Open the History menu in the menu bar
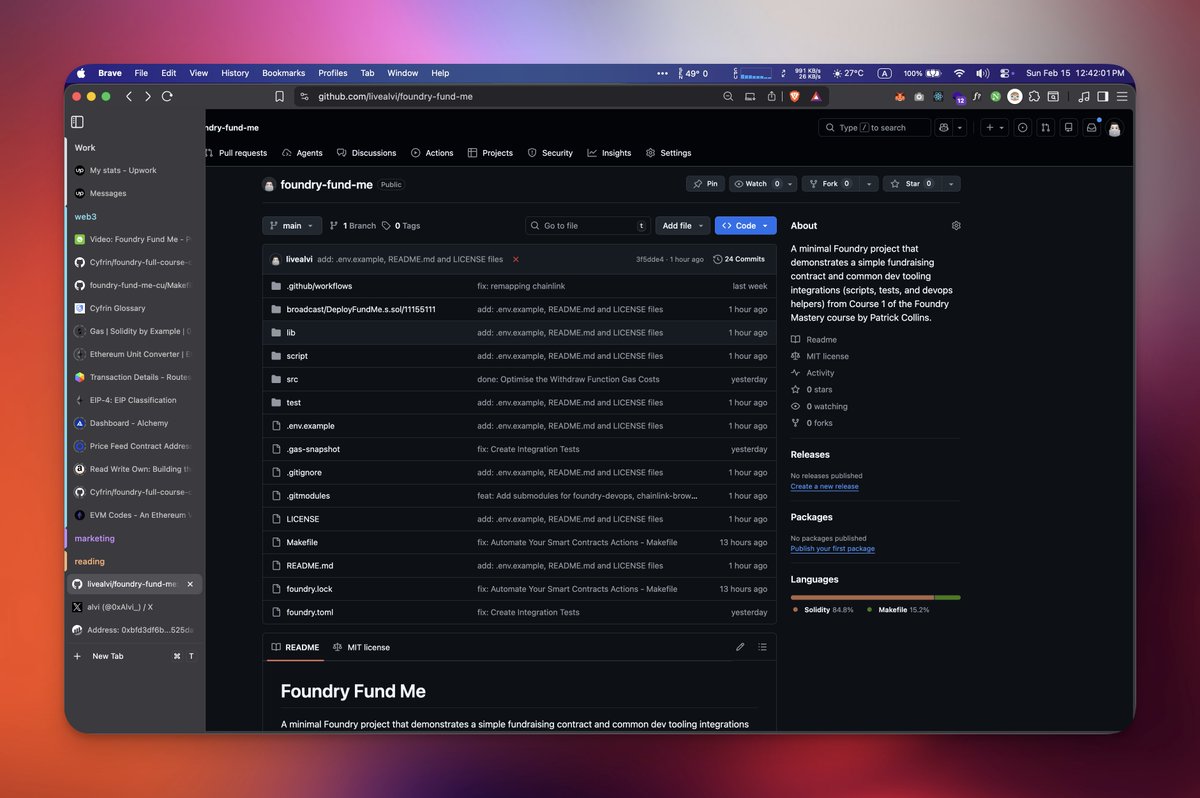Screen dimensions: 1200x798 [235, 73]
